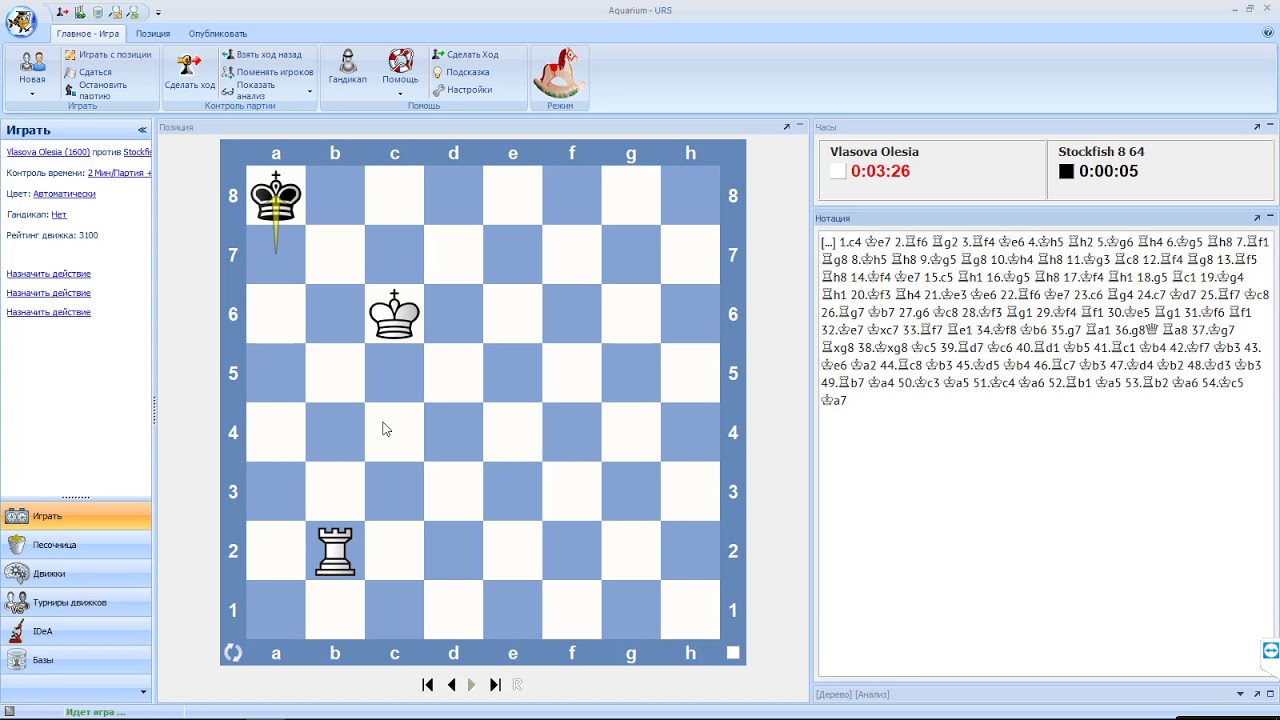The width and height of the screenshot is (1280, 720).
Task: Click the Гандикап Нет link
Action: click(59, 215)
